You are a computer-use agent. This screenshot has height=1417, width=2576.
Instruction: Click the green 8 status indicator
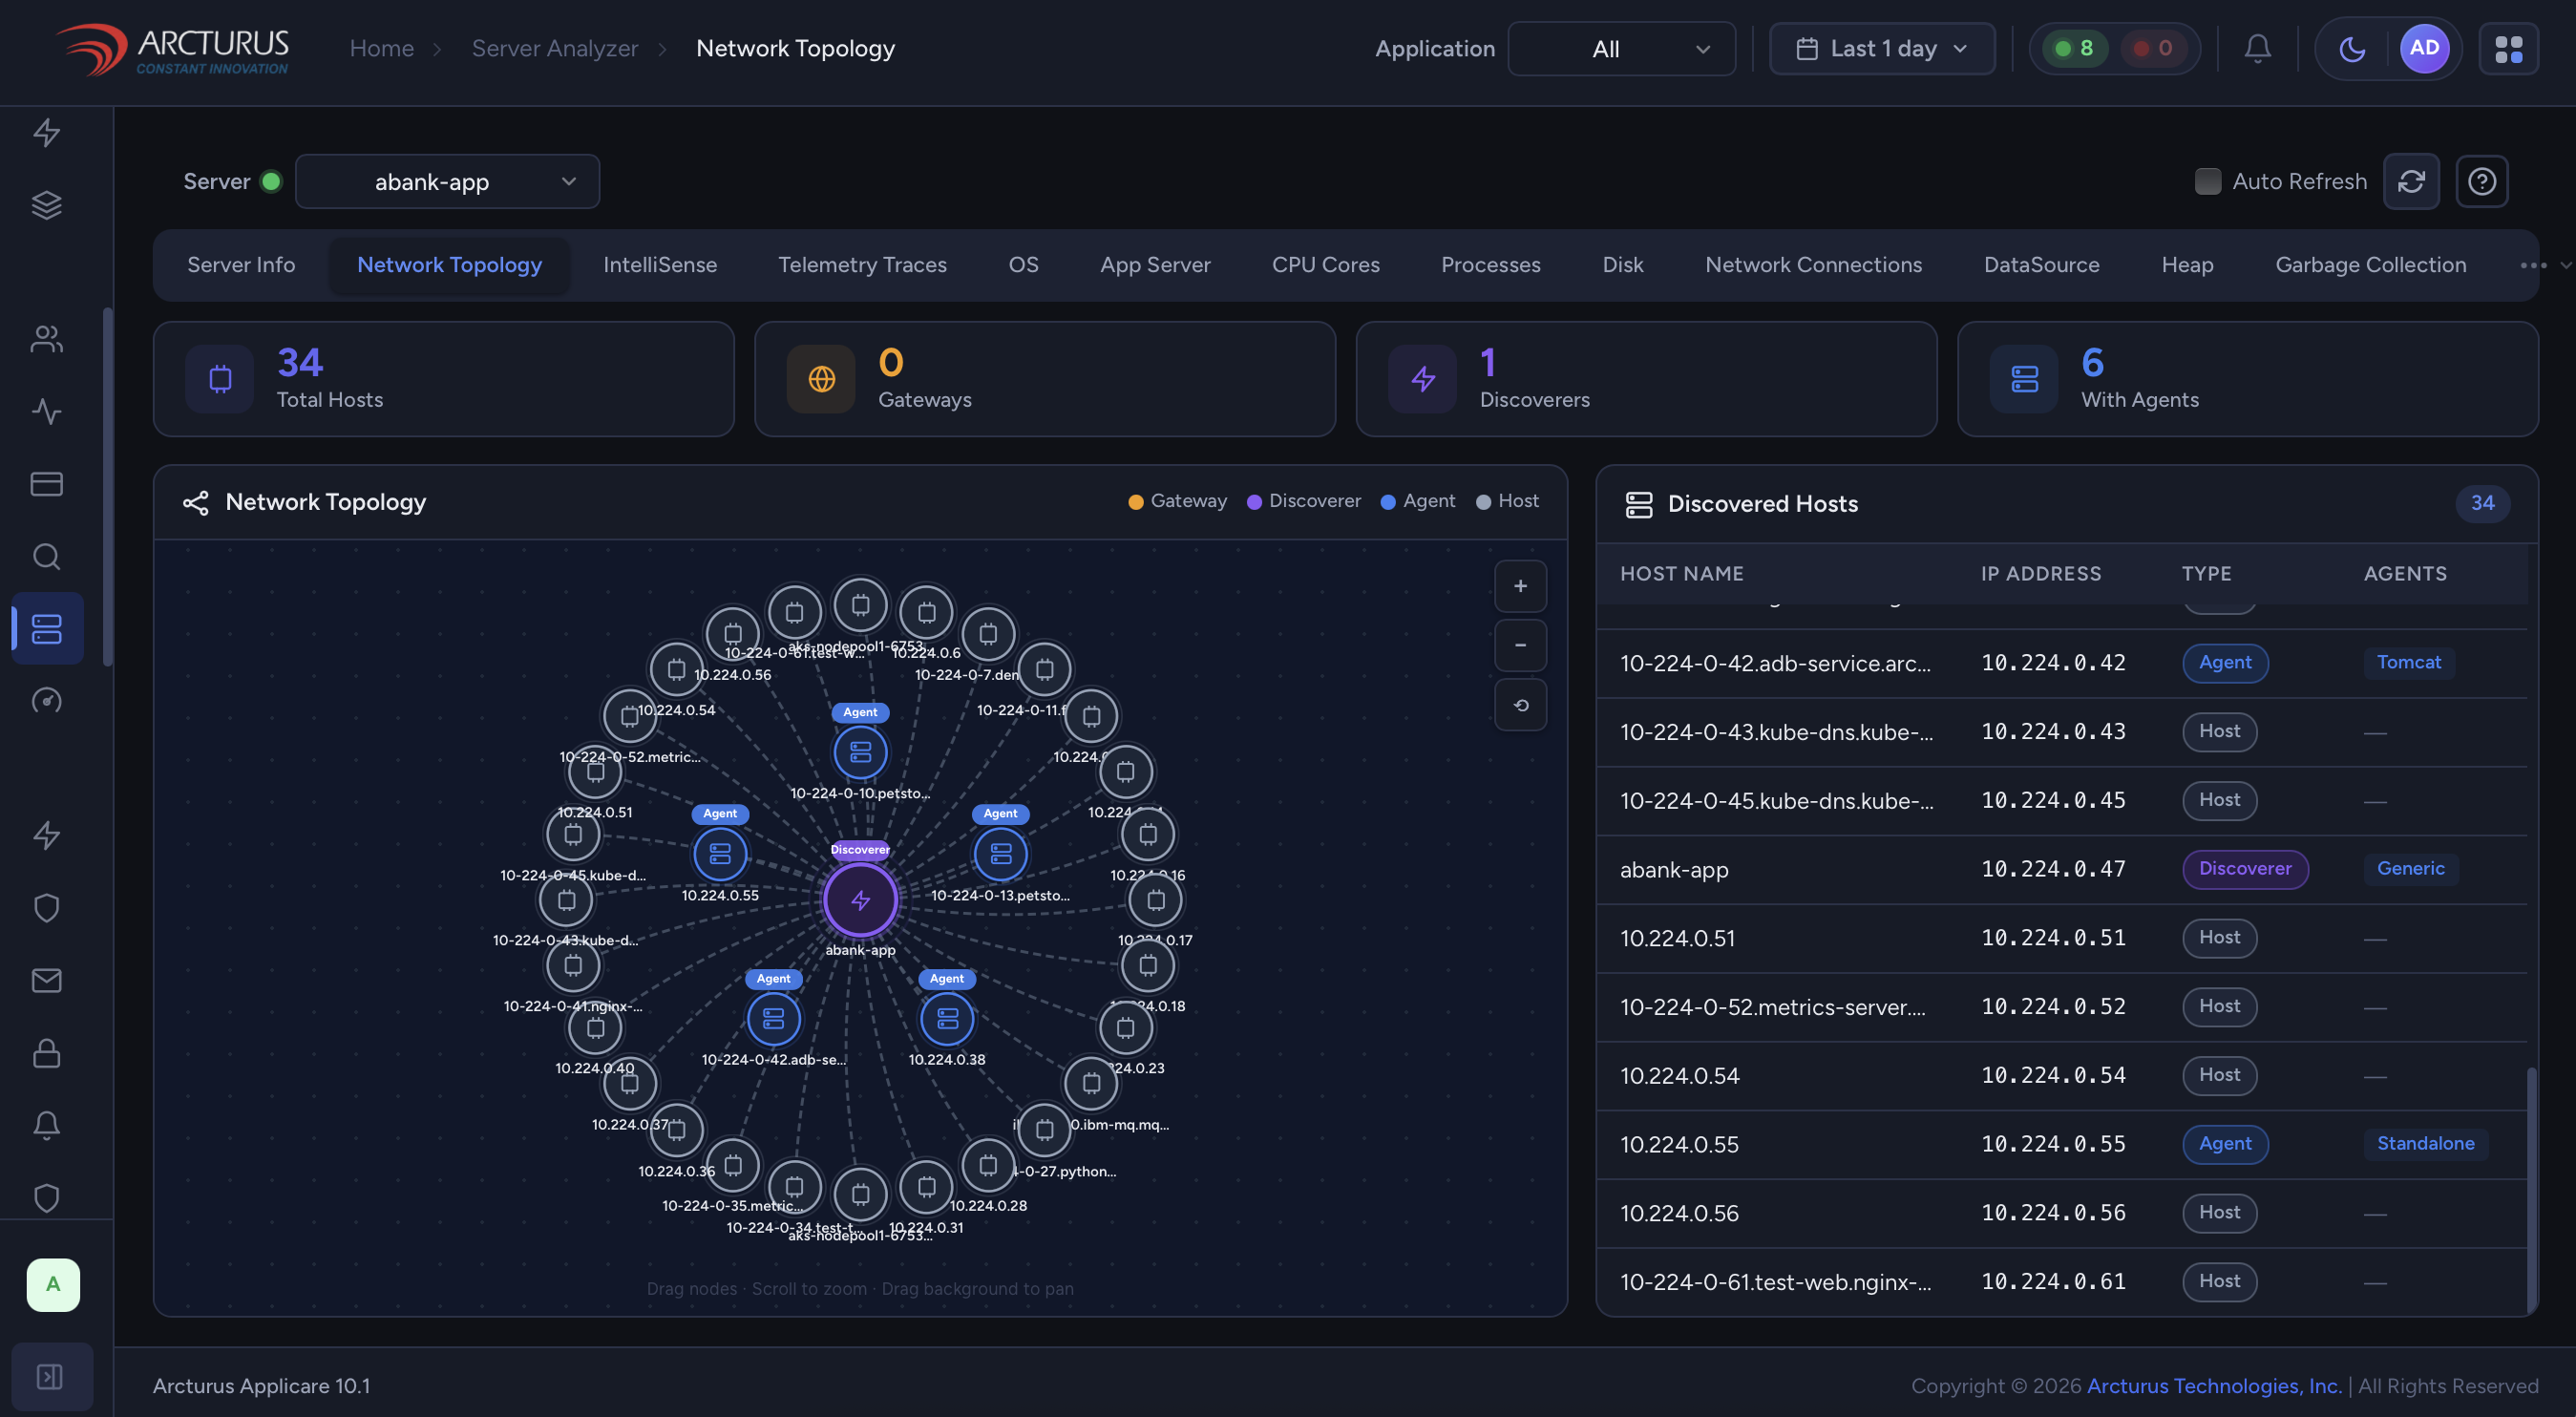2074,48
